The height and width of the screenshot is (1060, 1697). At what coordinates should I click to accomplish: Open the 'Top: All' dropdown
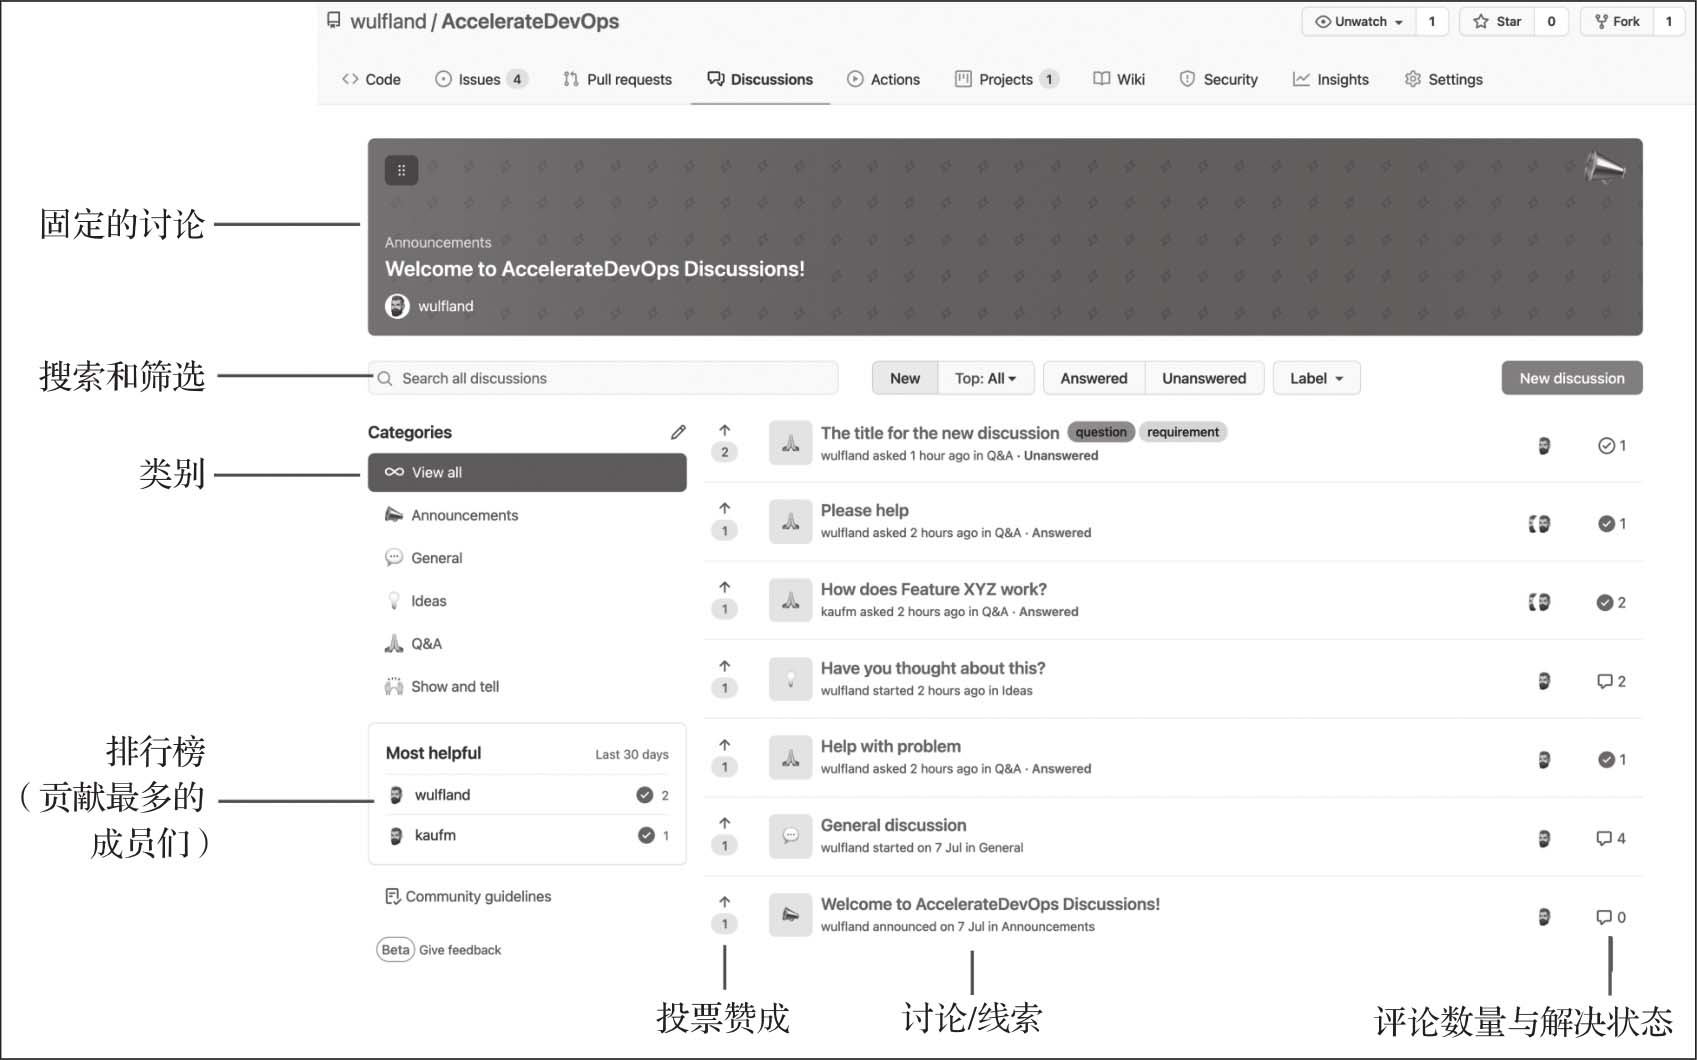click(985, 379)
